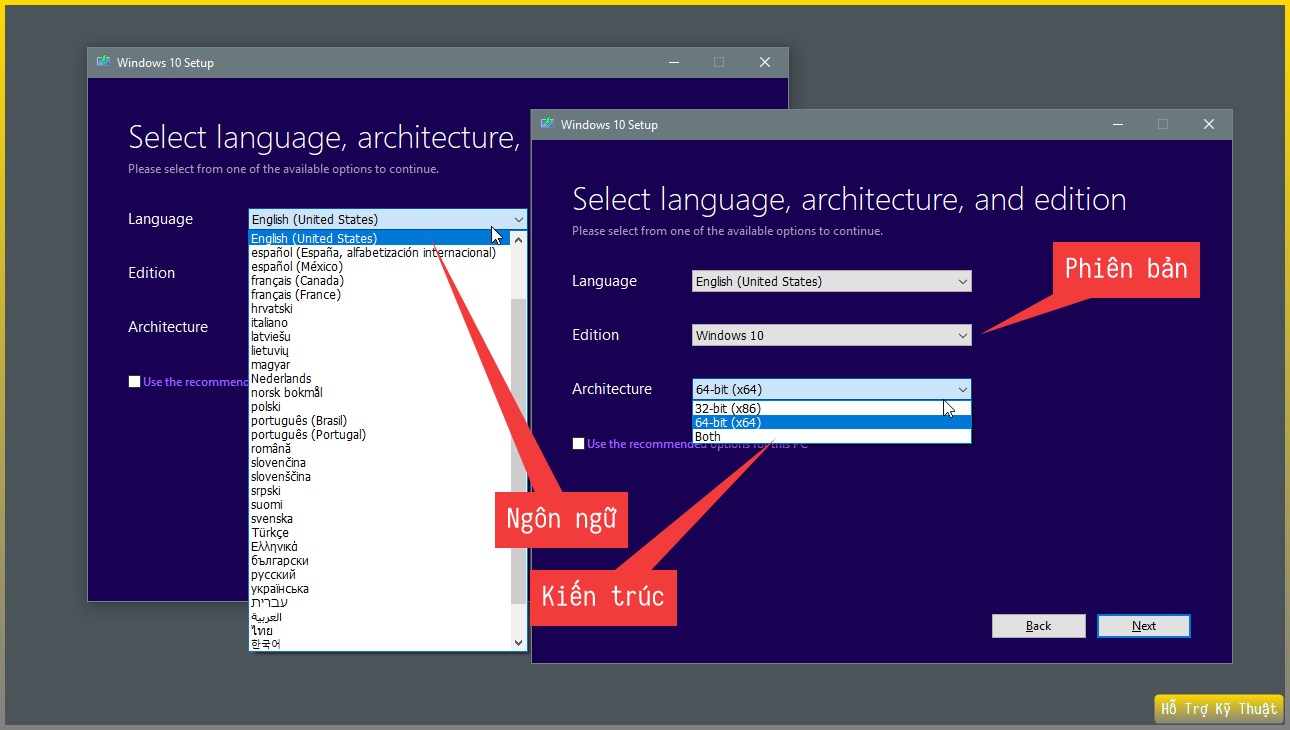Select русский in language list
Viewport: 1290px width, 730px height.
click(x=379, y=574)
